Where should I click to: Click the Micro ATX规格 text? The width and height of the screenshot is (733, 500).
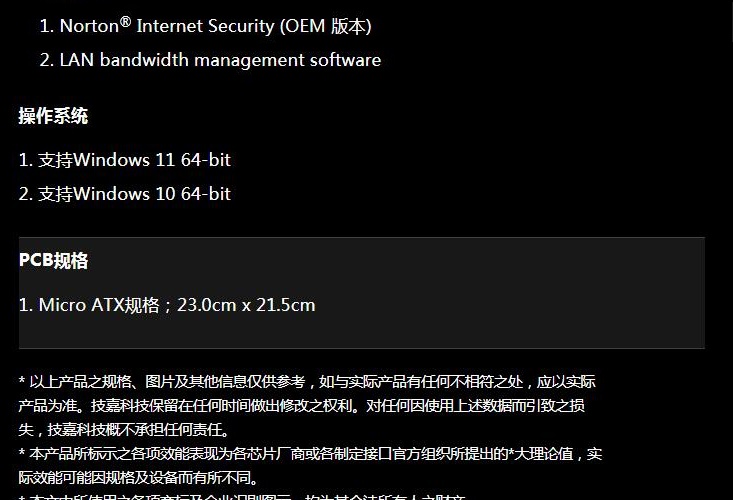click(x=99, y=305)
